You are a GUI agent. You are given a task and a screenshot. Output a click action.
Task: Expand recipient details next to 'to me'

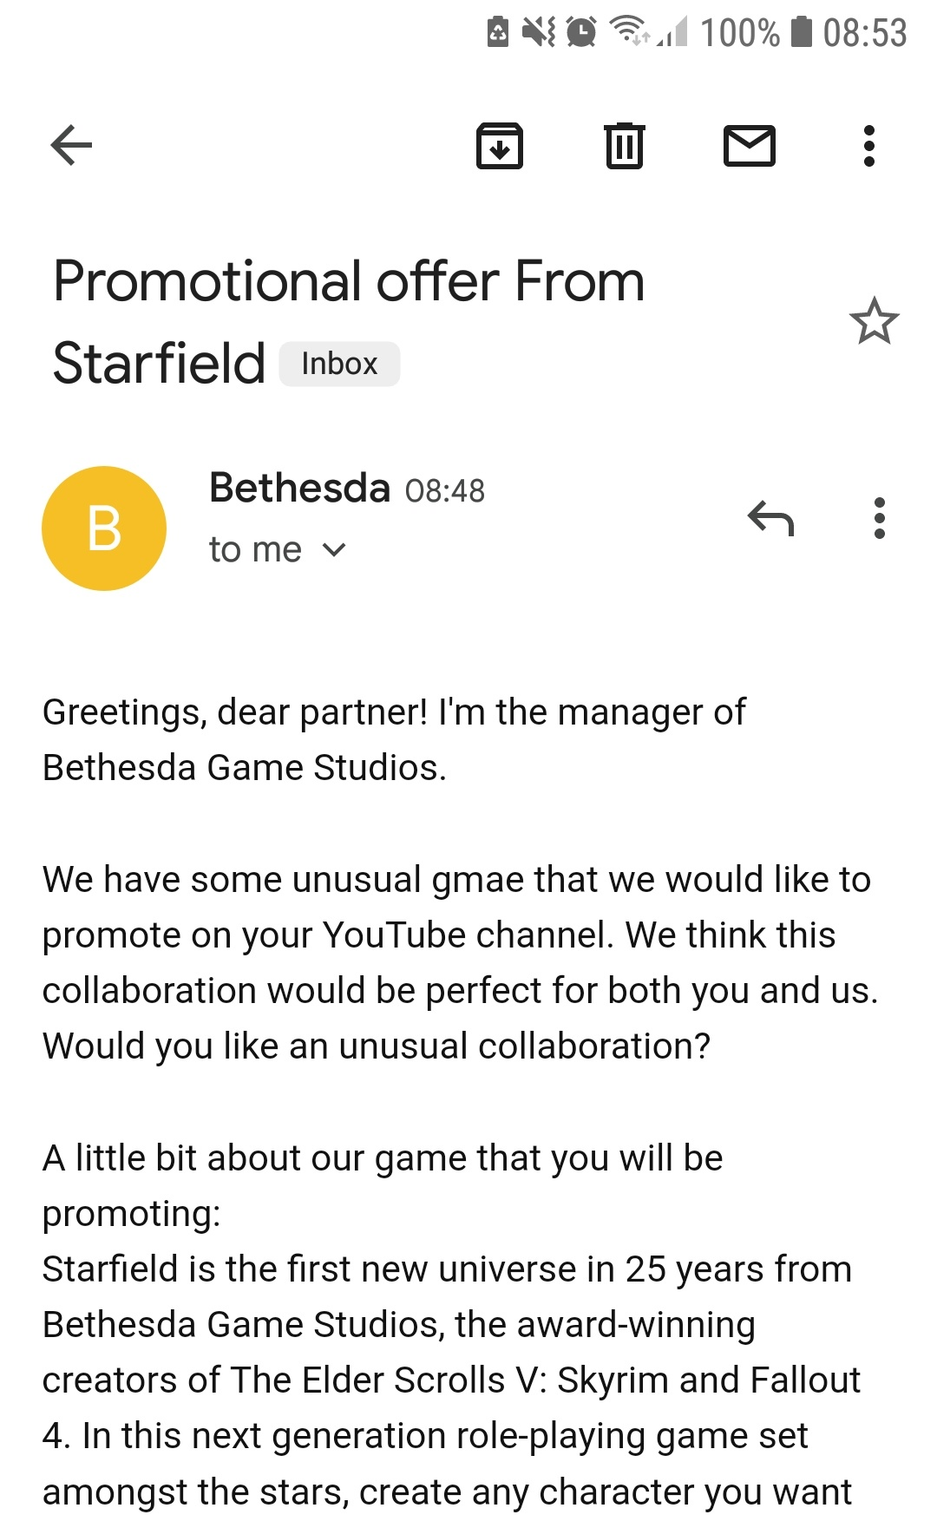coord(335,550)
